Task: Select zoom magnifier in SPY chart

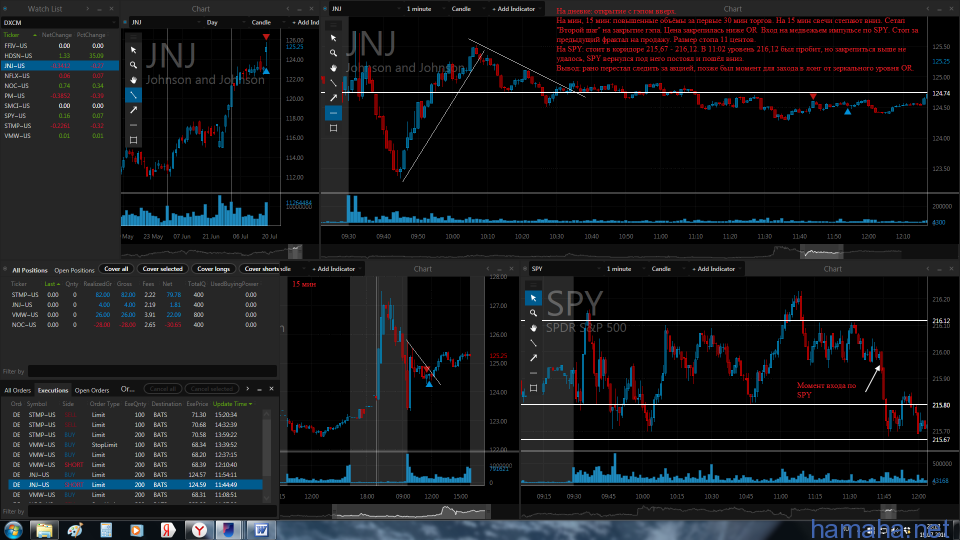Action: point(533,313)
